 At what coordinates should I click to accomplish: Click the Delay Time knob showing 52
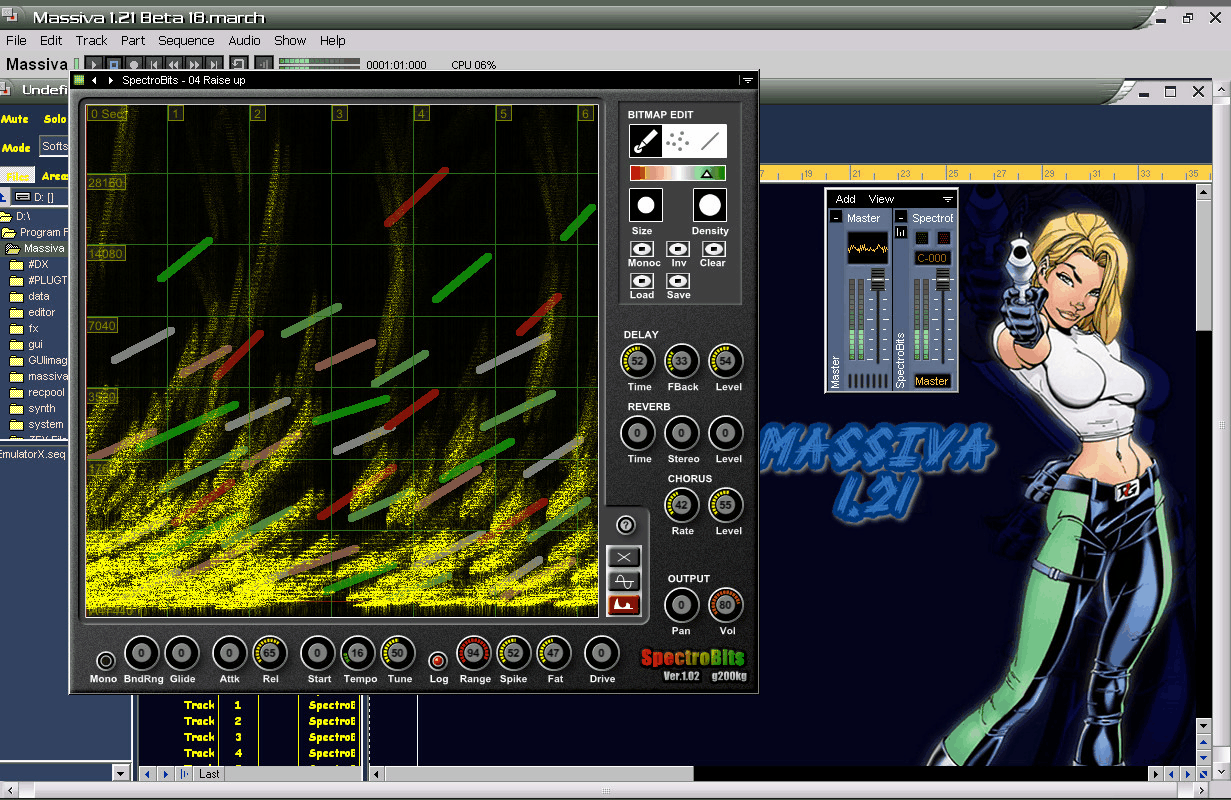coord(638,361)
